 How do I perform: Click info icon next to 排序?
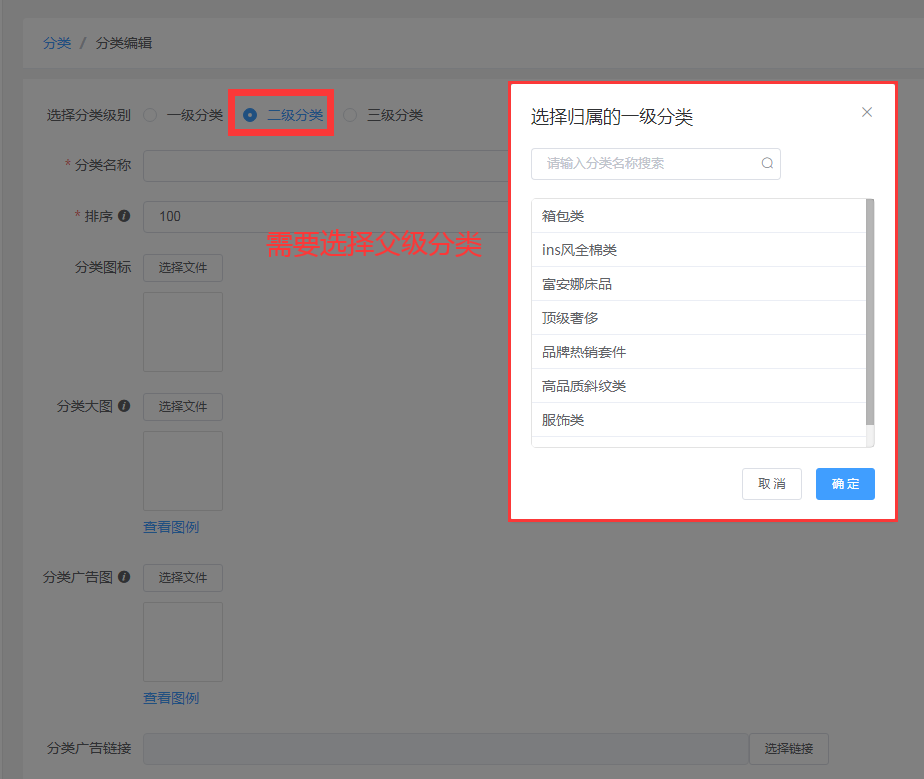tap(124, 216)
